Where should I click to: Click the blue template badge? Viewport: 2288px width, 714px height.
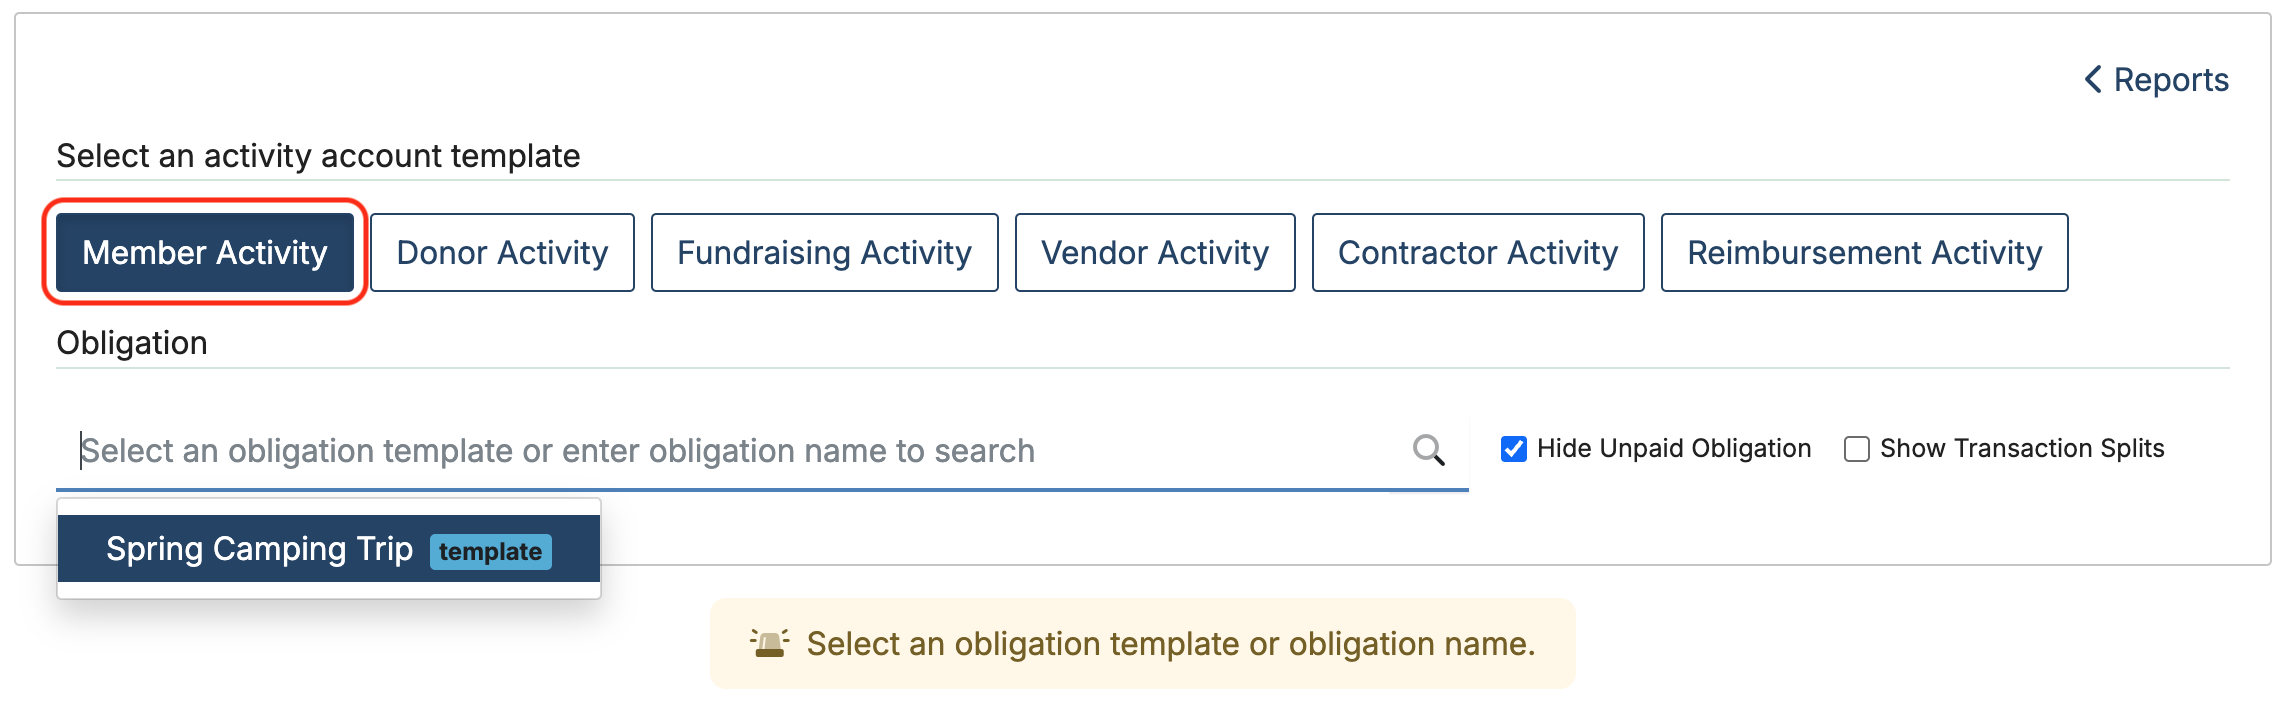[490, 552]
